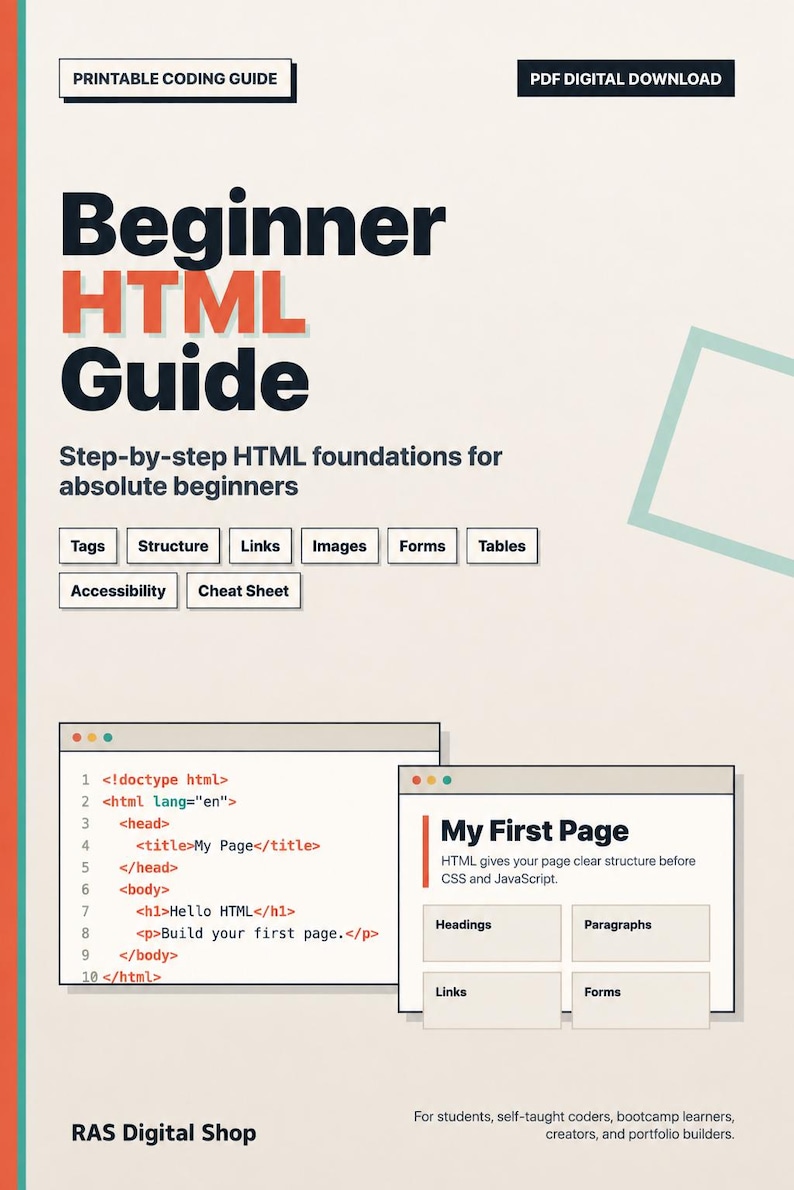Select the Structure topic chip
The width and height of the screenshot is (794, 1190).
173,546
